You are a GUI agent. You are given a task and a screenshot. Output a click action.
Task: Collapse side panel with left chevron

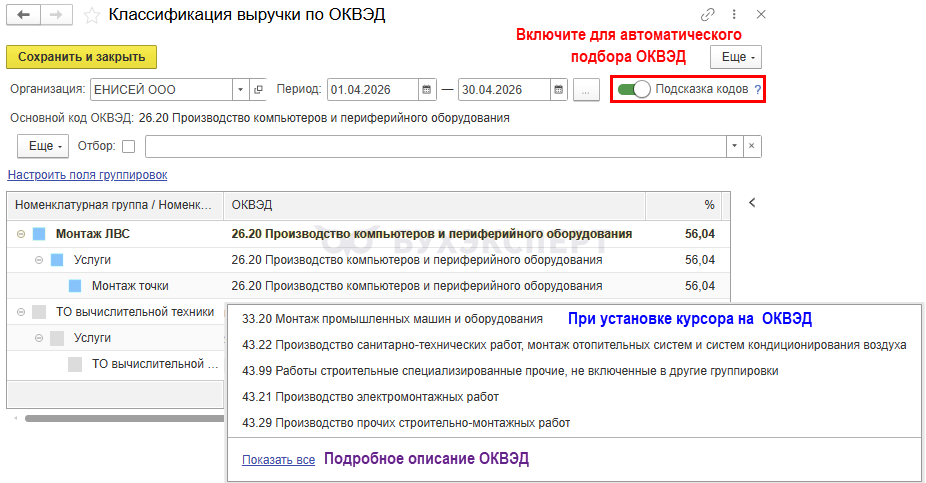pyautogui.click(x=752, y=203)
